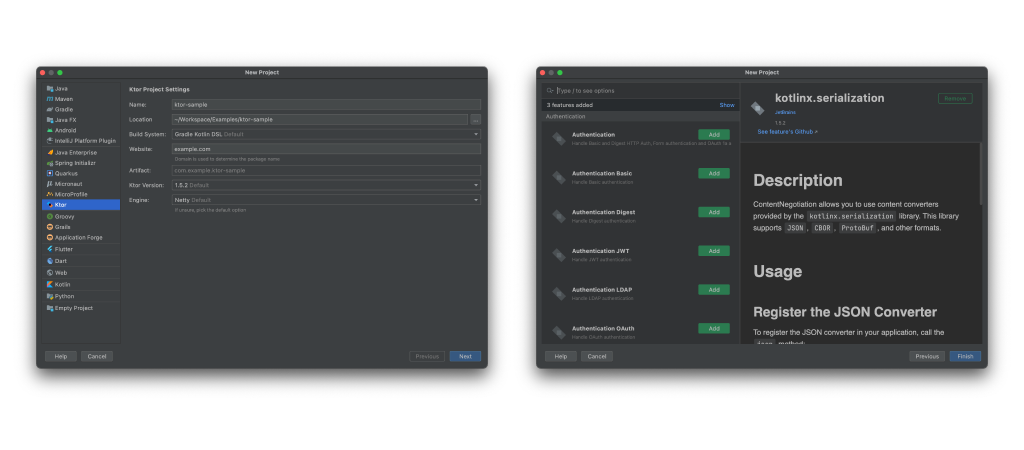The image size is (1024, 450).
Task: Open See feature's Github link
Action: pos(787,132)
